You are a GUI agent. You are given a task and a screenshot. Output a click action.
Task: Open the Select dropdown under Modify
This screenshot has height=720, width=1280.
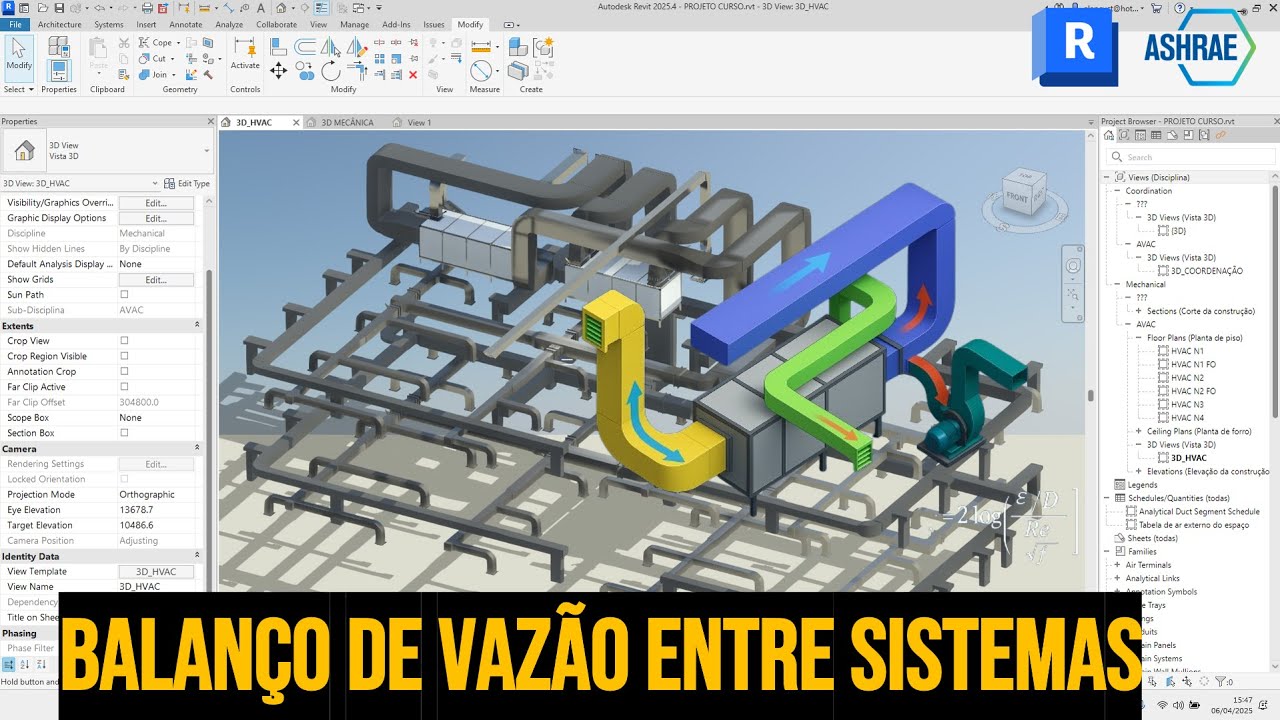(18, 89)
